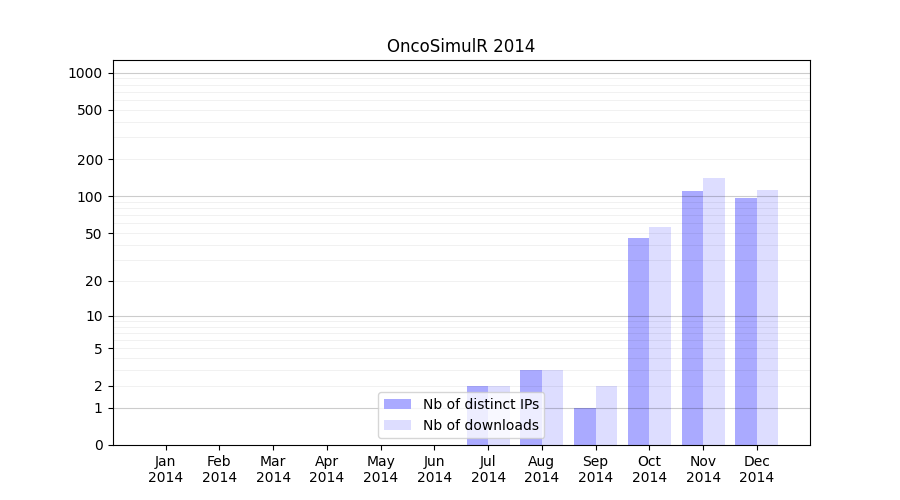Select the Dec 2014 x-axis label
This screenshot has height=500, width=900.
point(757,469)
